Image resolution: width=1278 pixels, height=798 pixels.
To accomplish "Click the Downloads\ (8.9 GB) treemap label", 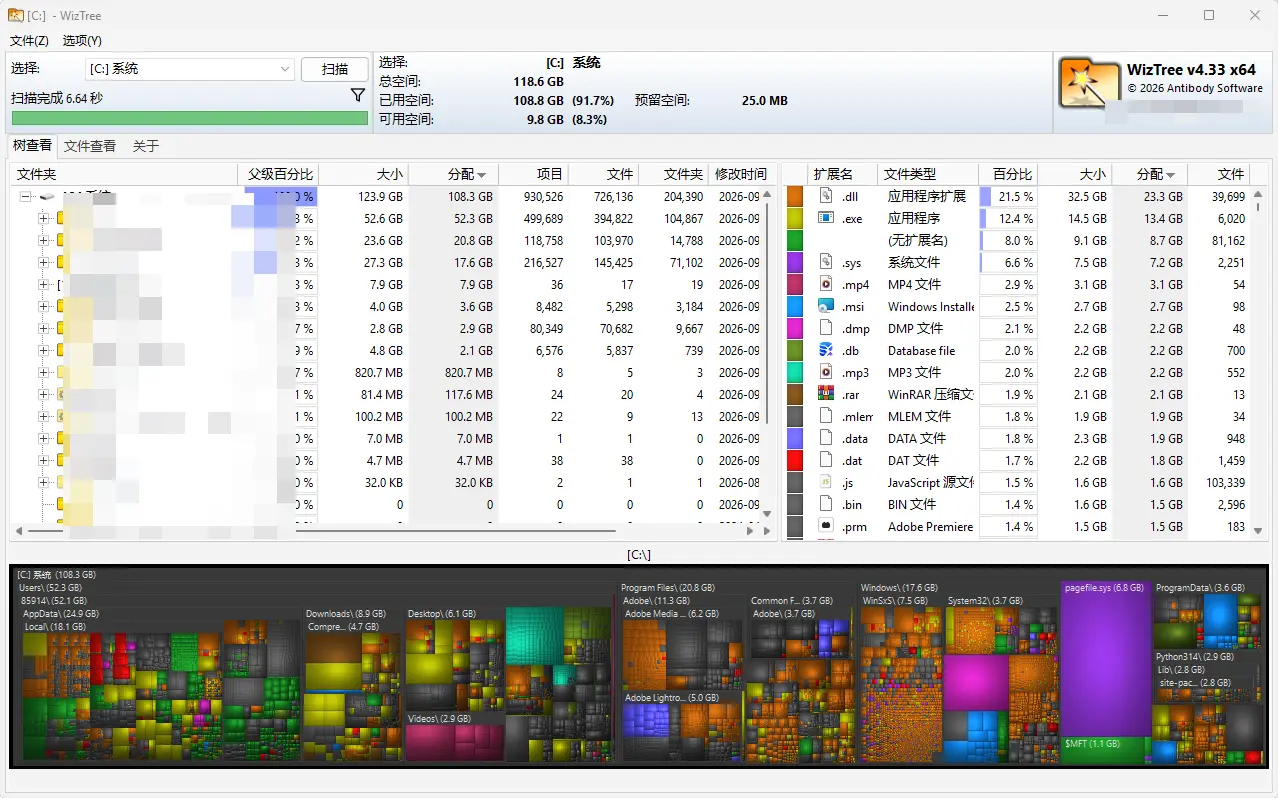I will (x=345, y=614).
